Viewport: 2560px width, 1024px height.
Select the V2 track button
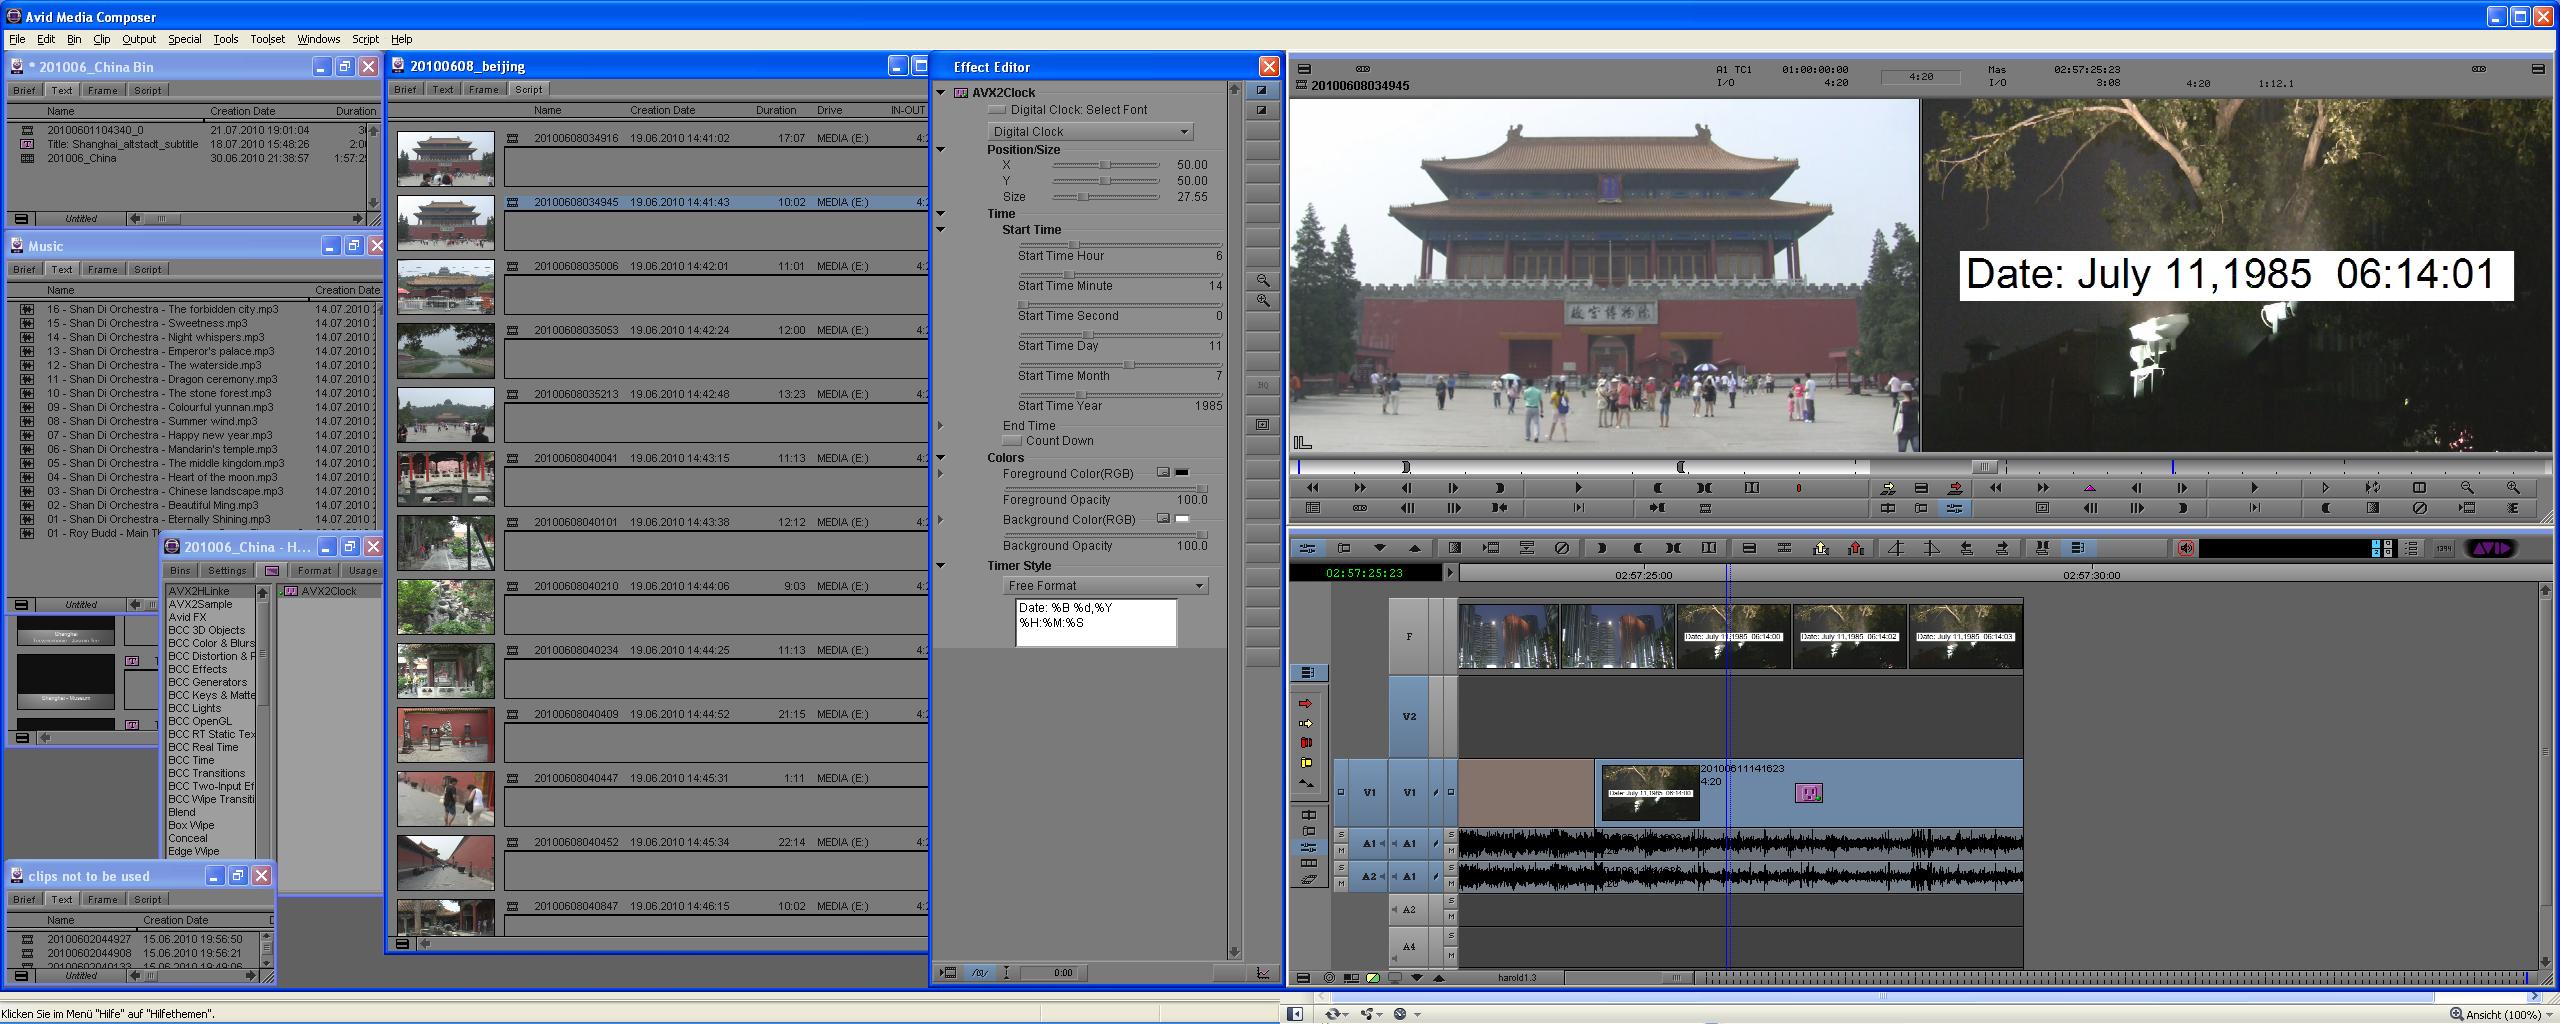(x=1409, y=716)
